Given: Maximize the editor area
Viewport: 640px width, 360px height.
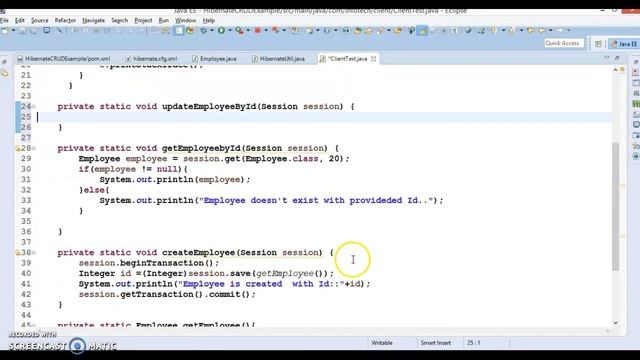Looking at the screenshot, I should pyautogui.click(x=617, y=58).
